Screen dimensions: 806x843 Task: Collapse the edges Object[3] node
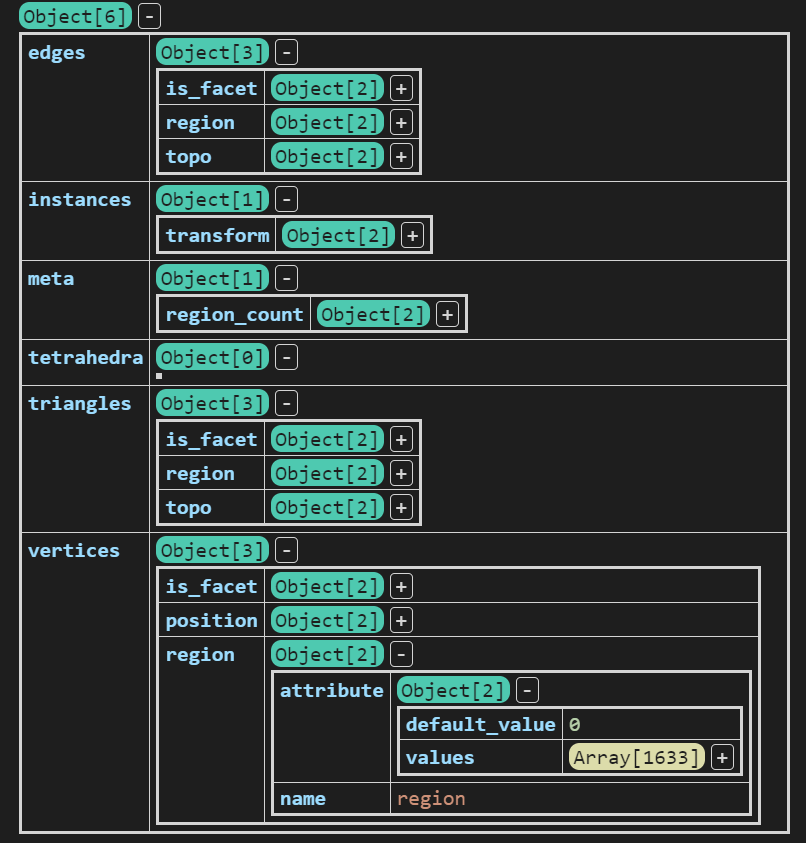coord(286,53)
